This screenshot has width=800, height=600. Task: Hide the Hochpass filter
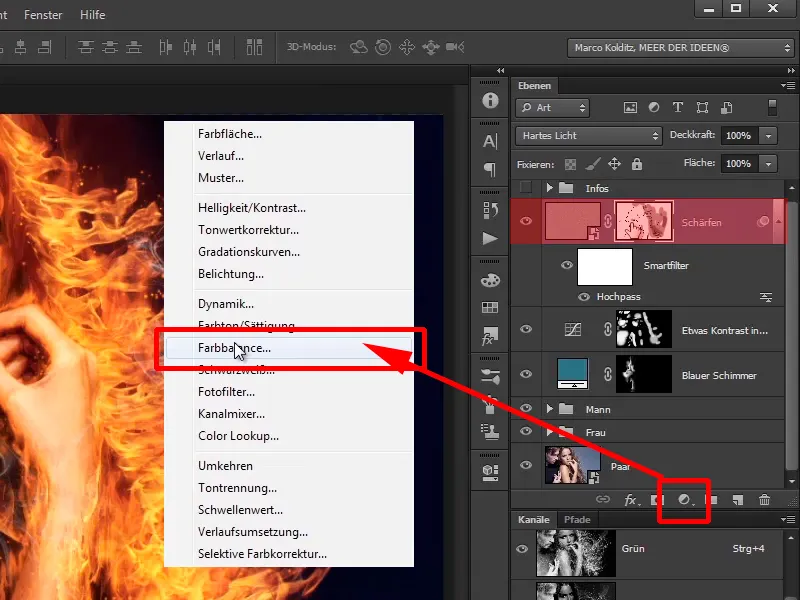[x=584, y=296]
